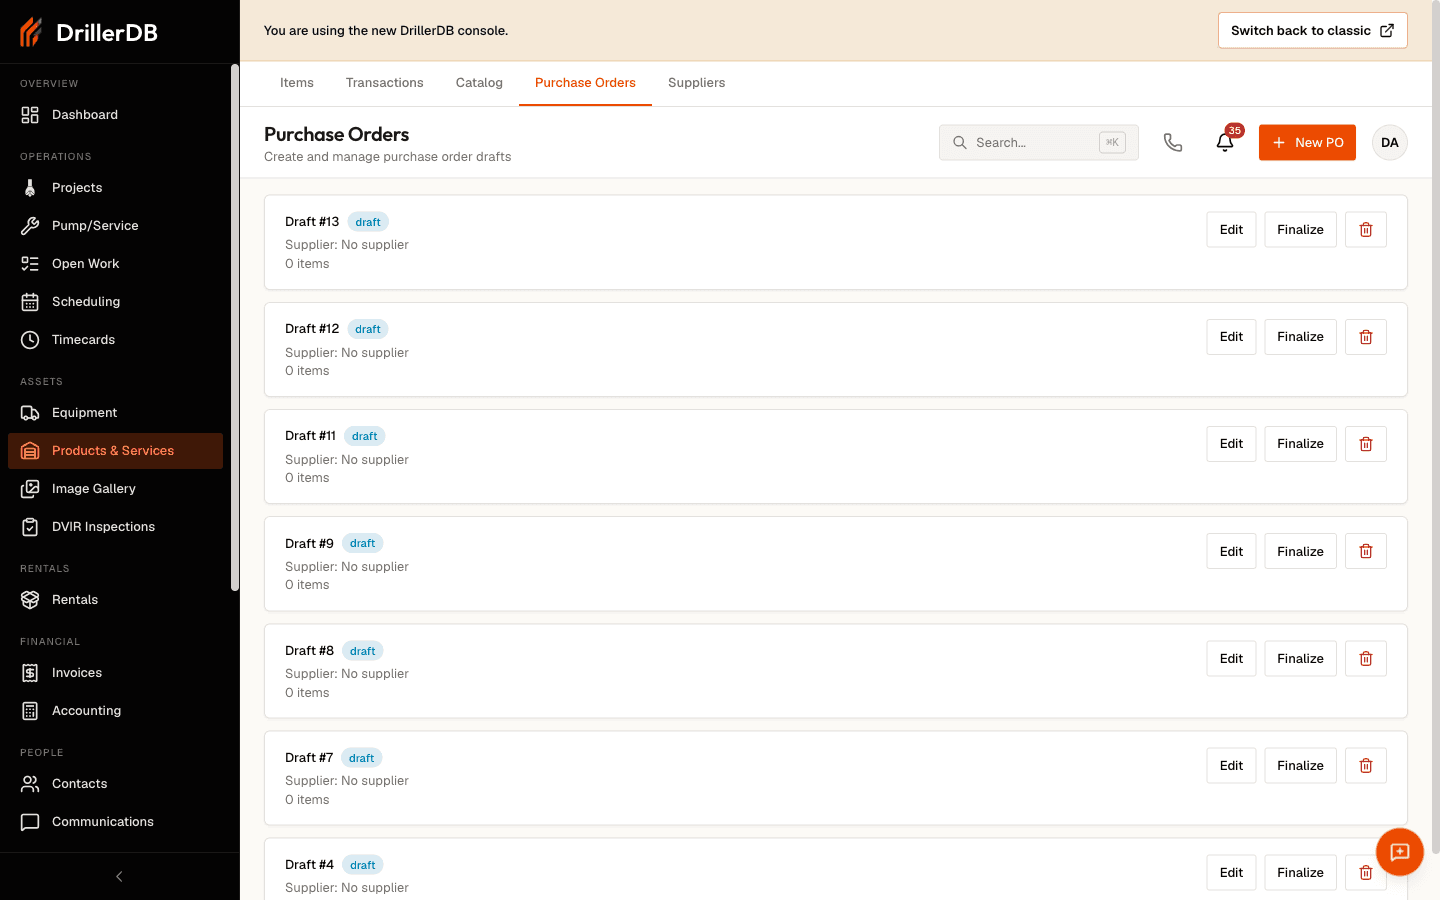This screenshot has height=900, width=1440.
Task: Open Communications page
Action: (115, 822)
